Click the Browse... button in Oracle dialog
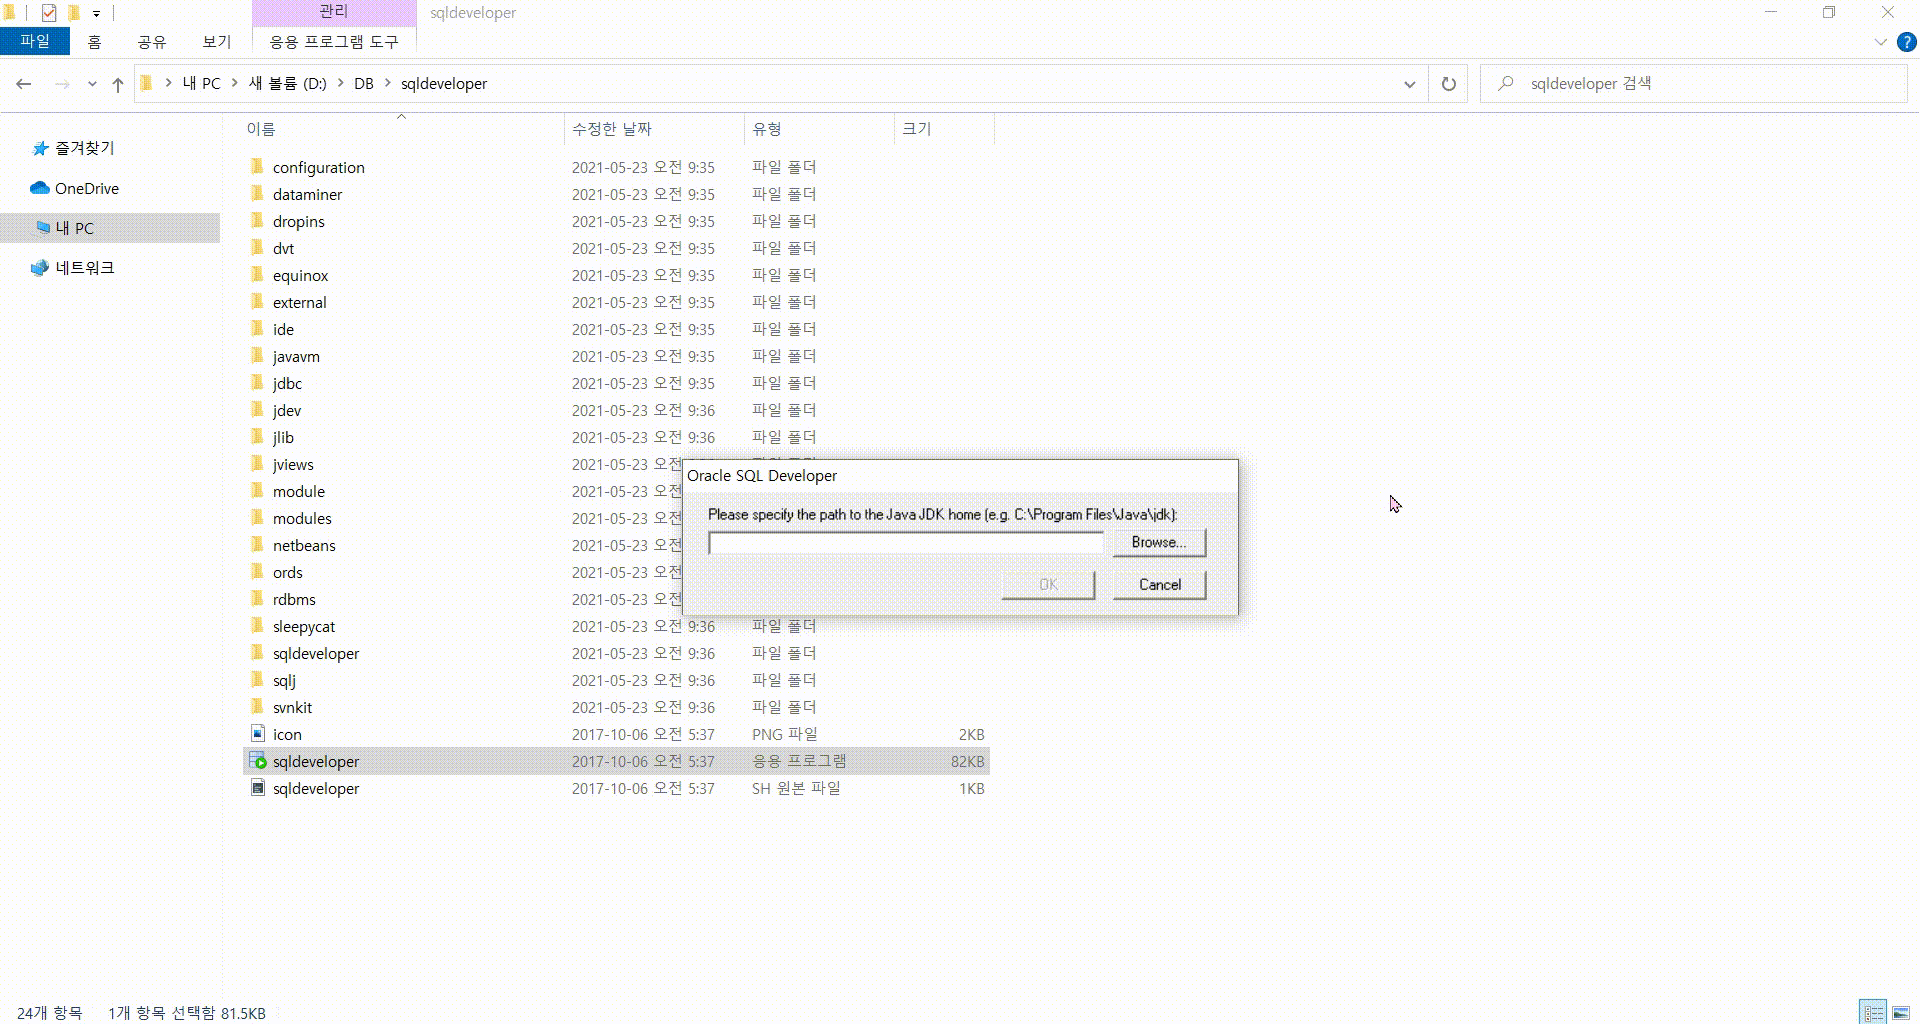The height and width of the screenshot is (1024, 1920). tap(1159, 542)
